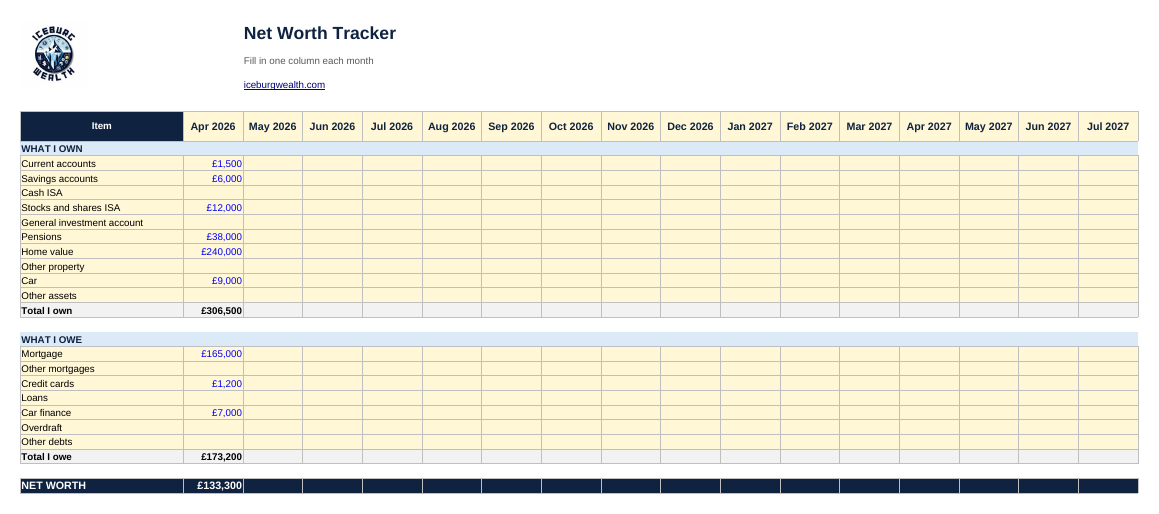Select the Cash ISA row label
The width and height of the screenshot is (1159, 514).
pyautogui.click(x=102, y=192)
